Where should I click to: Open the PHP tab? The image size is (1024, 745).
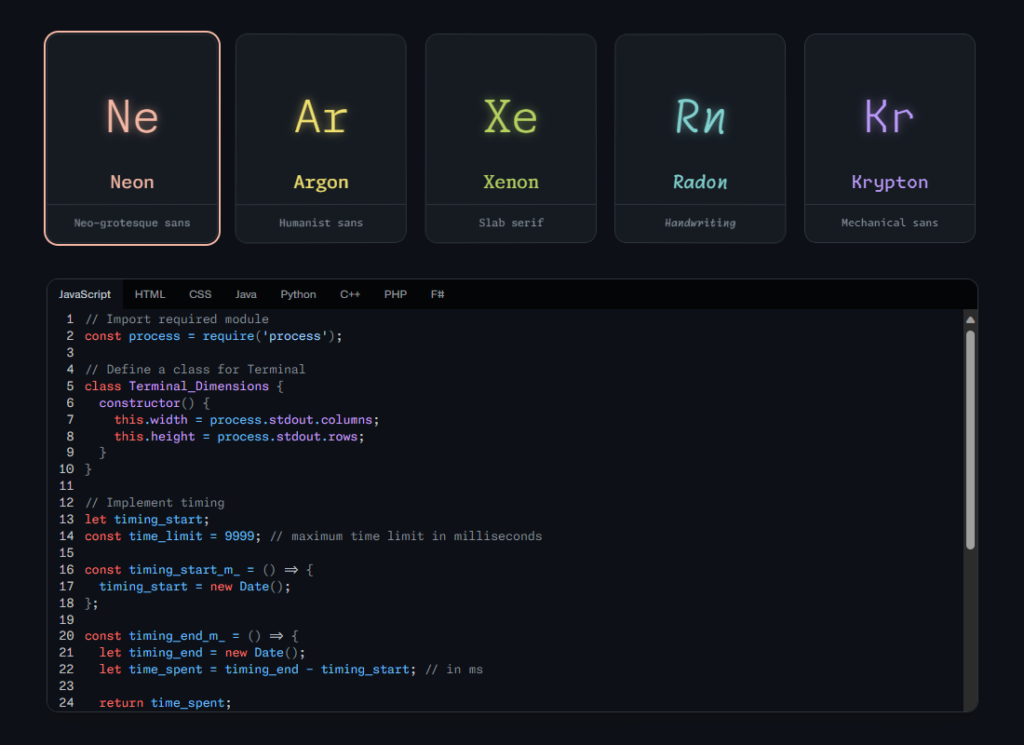395,294
